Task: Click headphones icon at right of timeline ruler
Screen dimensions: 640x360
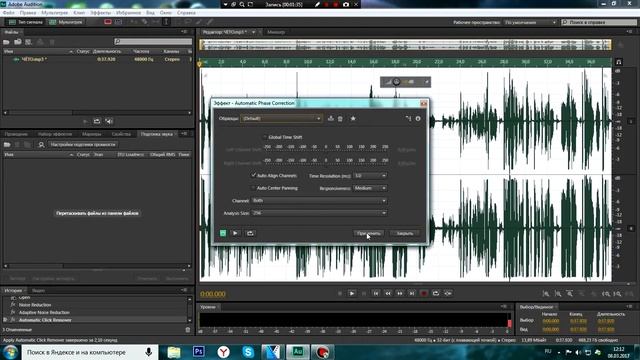Action: (619, 62)
